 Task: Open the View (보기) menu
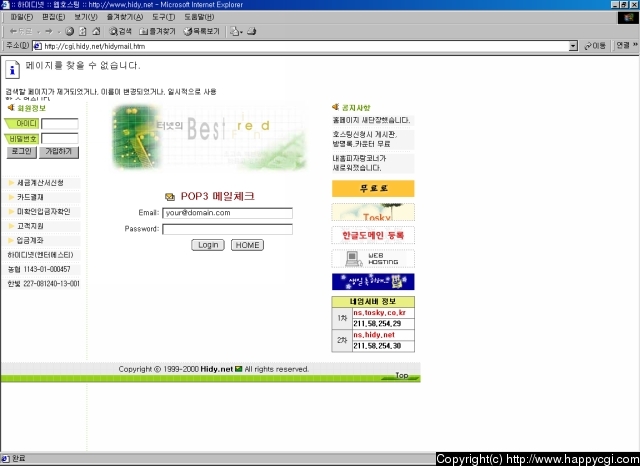pyautogui.click(x=86, y=17)
